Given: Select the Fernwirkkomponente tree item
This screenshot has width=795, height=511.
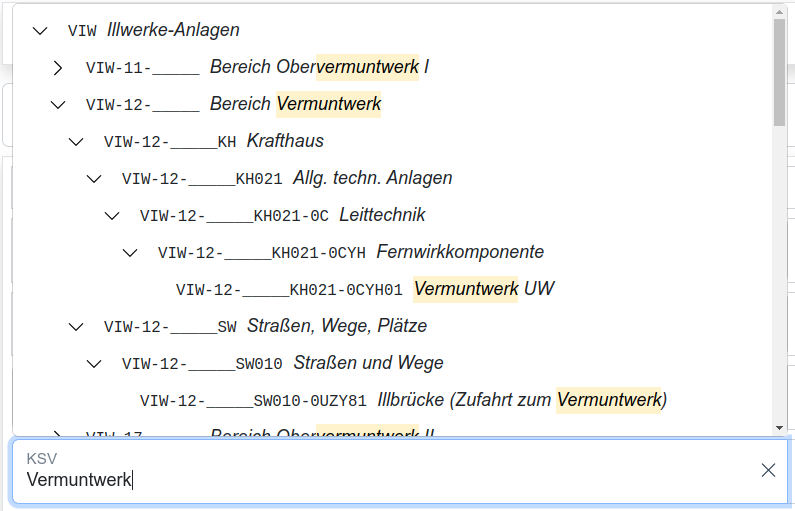Looking at the screenshot, I should pyautogui.click(x=460, y=252).
